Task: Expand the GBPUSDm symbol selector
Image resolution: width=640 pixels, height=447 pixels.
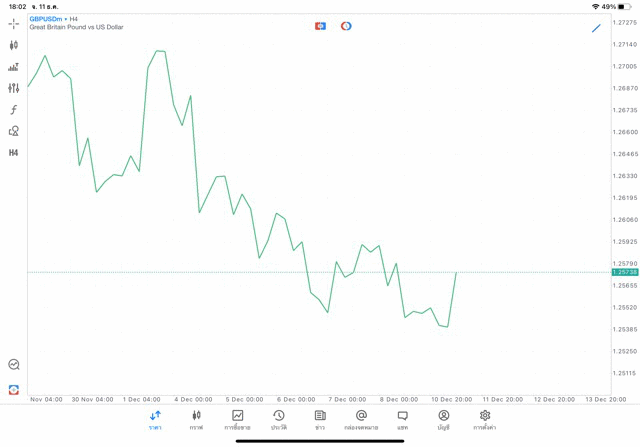Action: (46, 19)
